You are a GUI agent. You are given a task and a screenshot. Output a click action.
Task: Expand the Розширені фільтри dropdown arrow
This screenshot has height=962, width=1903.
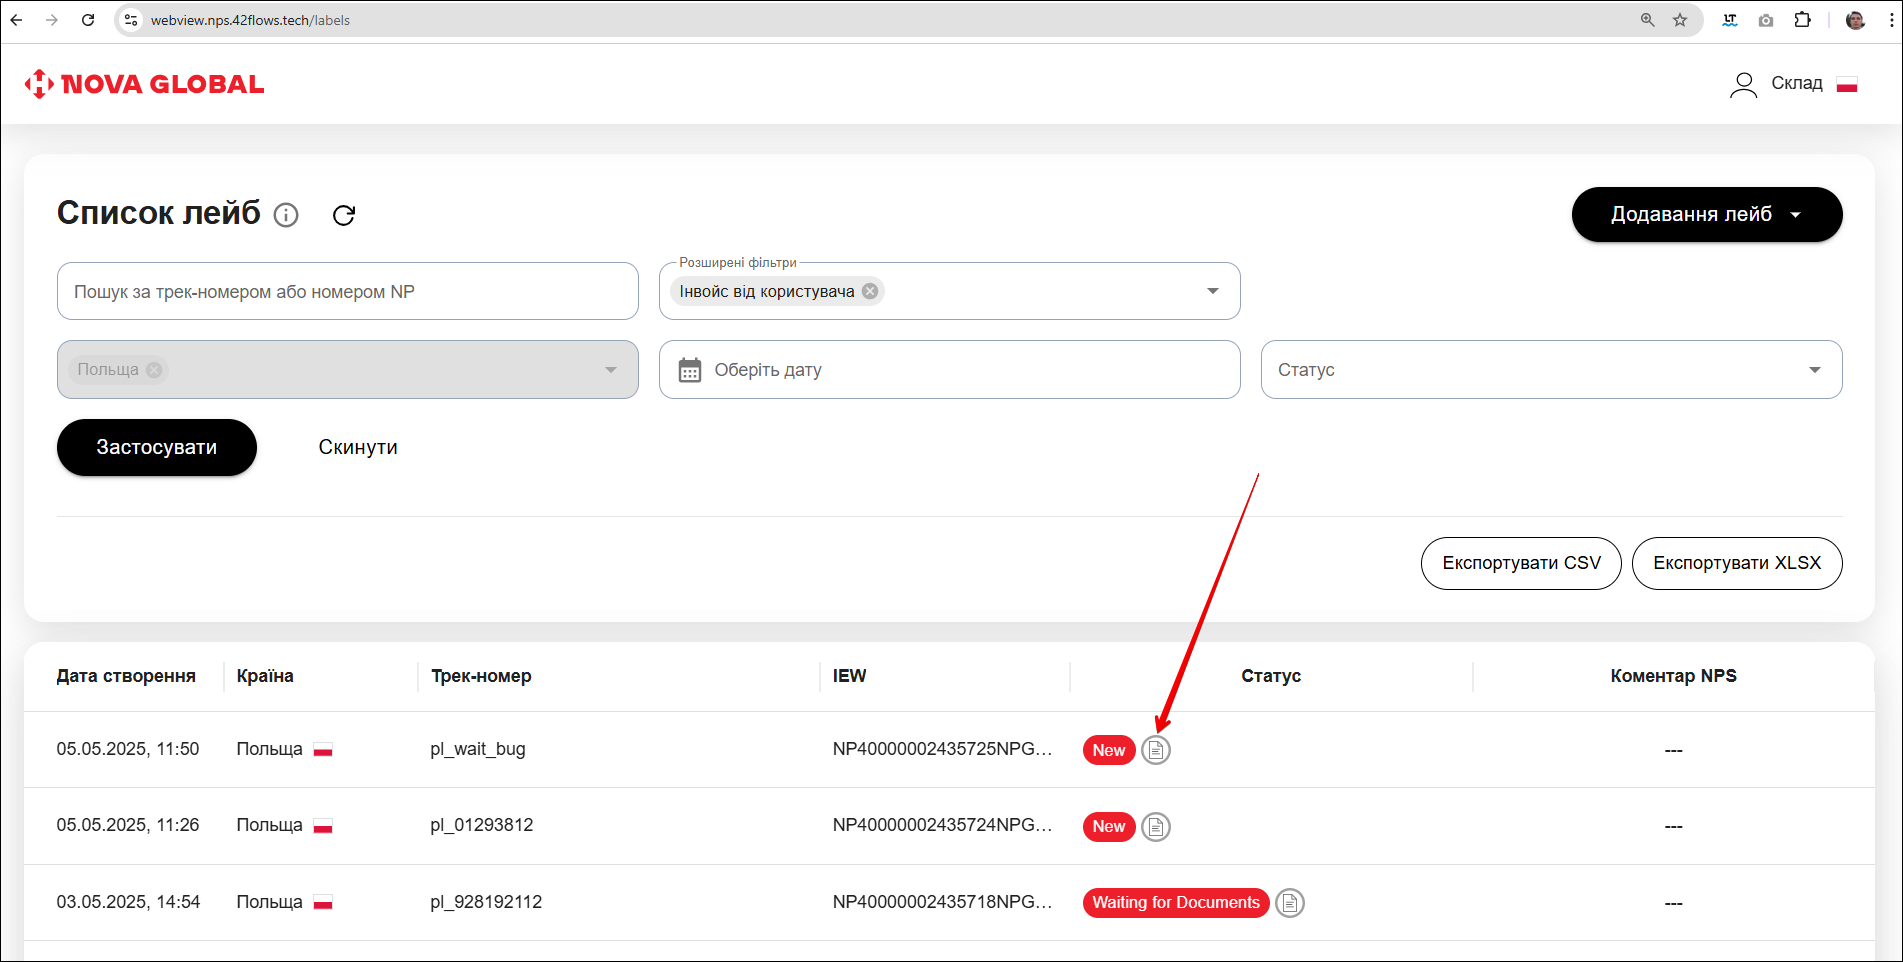pos(1212,291)
